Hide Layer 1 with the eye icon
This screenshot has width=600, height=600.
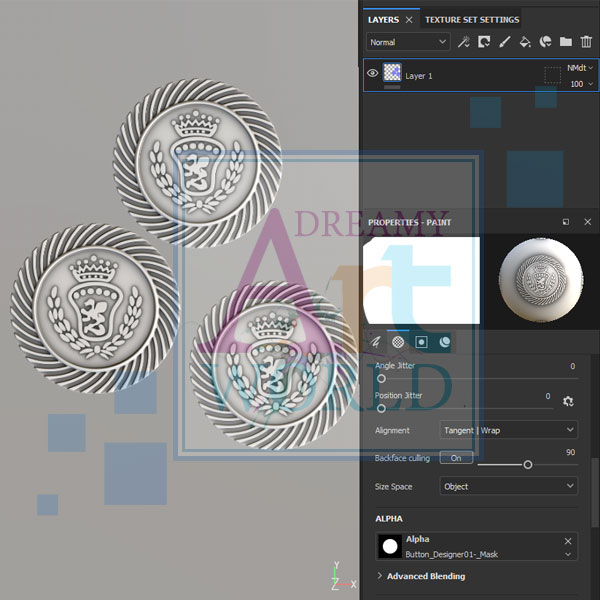point(372,74)
